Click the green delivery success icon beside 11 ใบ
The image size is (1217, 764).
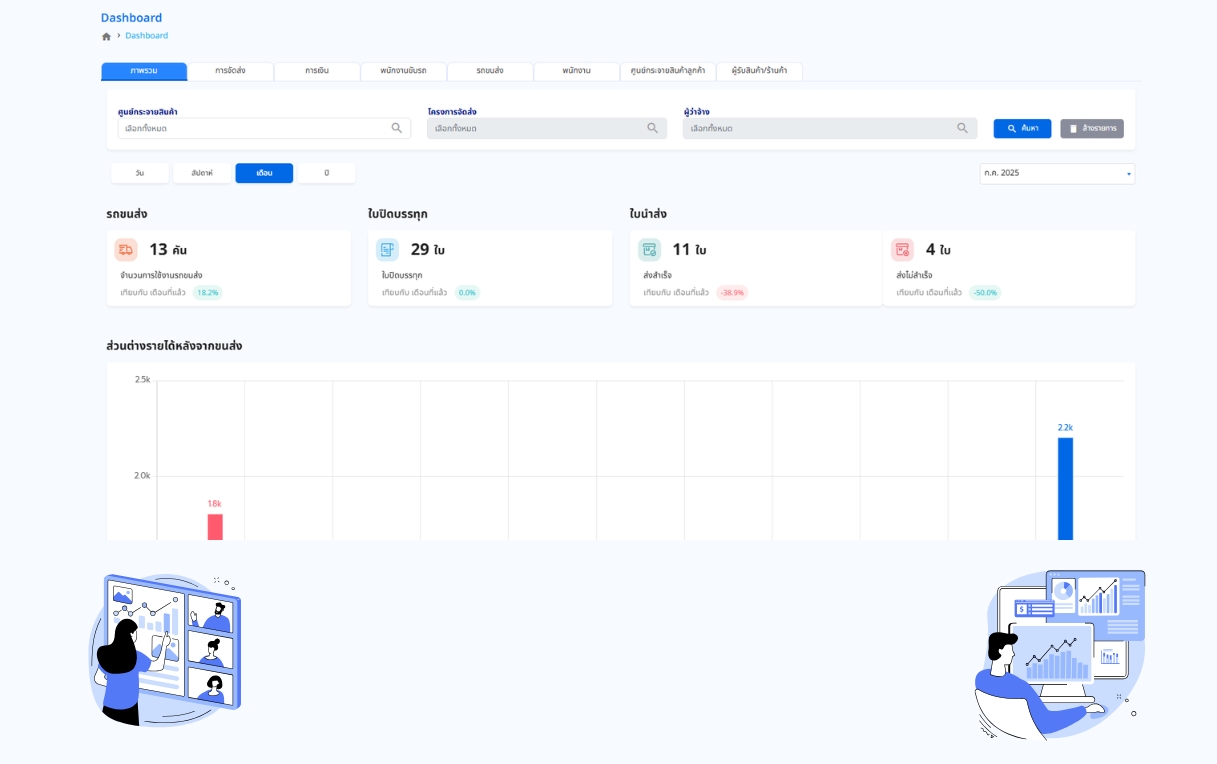point(649,250)
